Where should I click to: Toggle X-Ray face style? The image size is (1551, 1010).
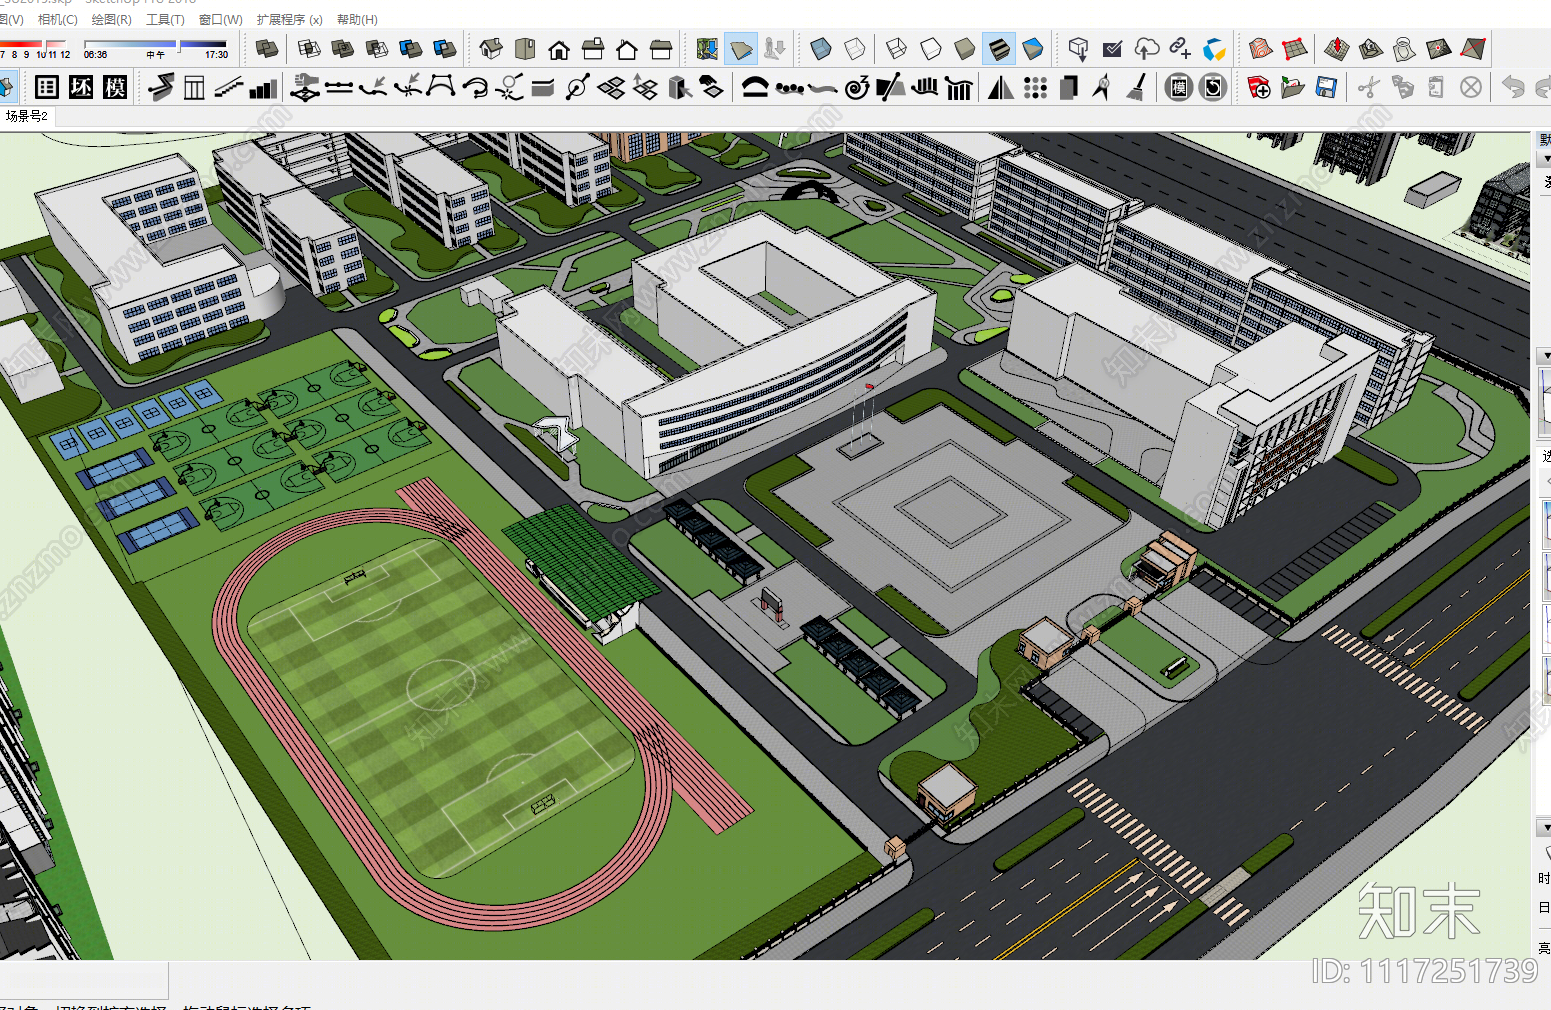click(x=821, y=48)
